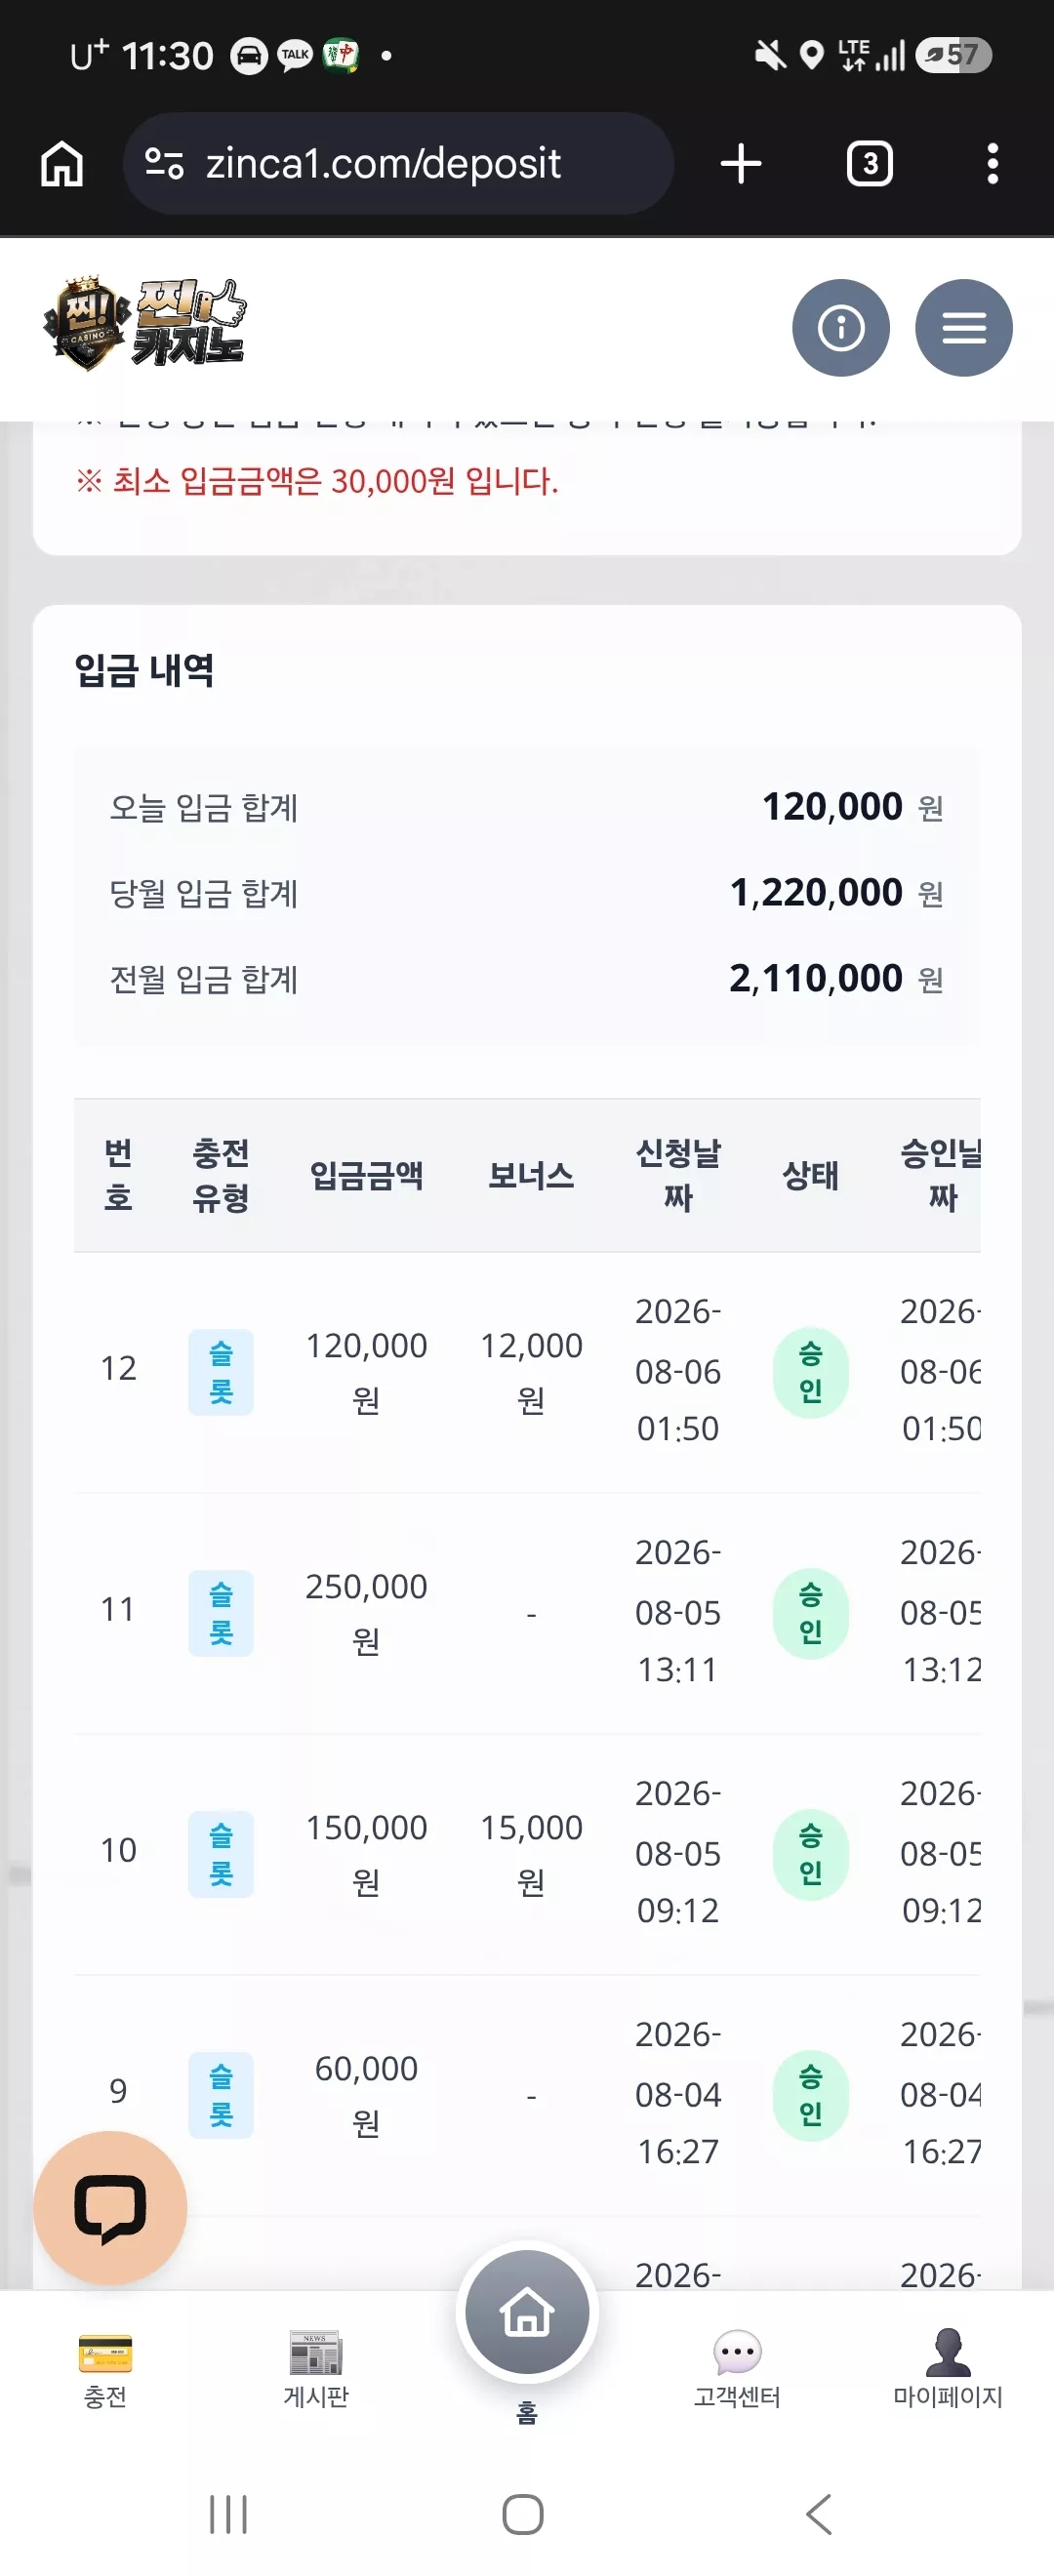Tap site settings icon in address bar
Viewport: 1054px width, 2576px height.
coord(164,163)
